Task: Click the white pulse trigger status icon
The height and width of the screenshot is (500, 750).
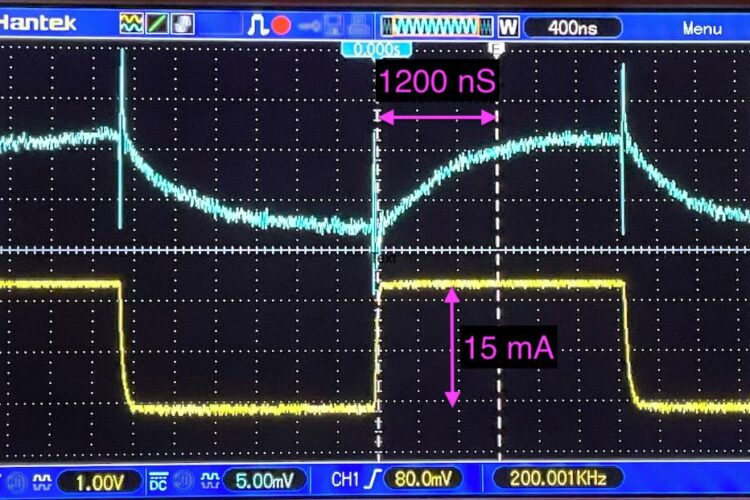Action: (x=258, y=24)
